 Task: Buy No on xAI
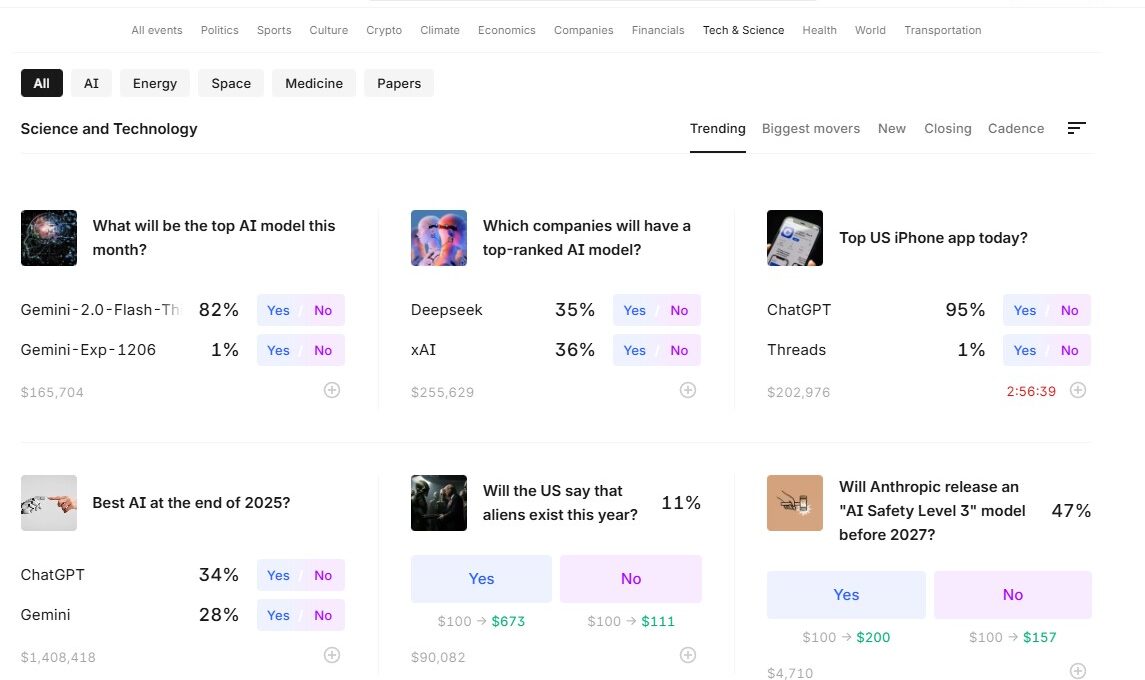point(679,351)
